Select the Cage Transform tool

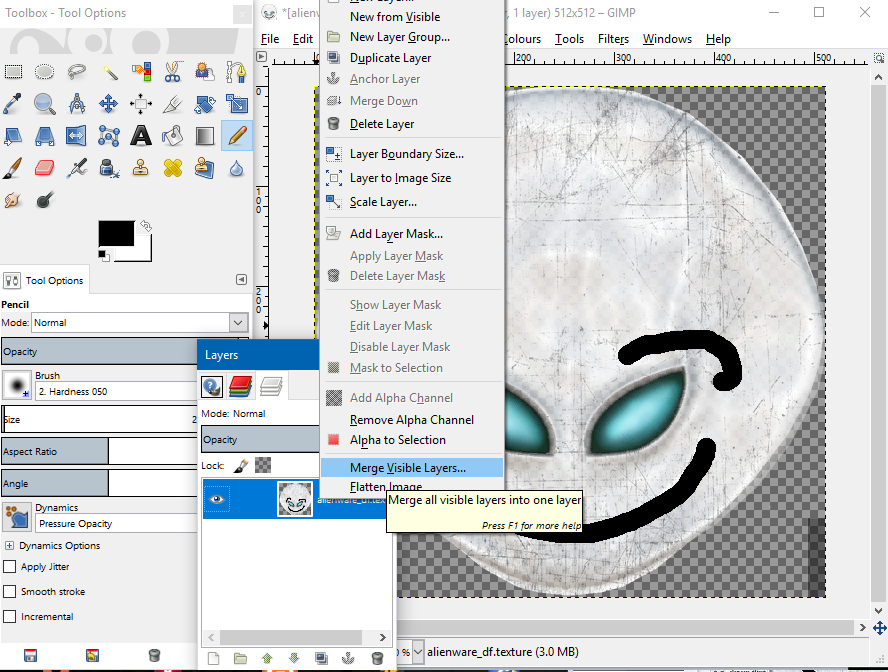click(109, 136)
